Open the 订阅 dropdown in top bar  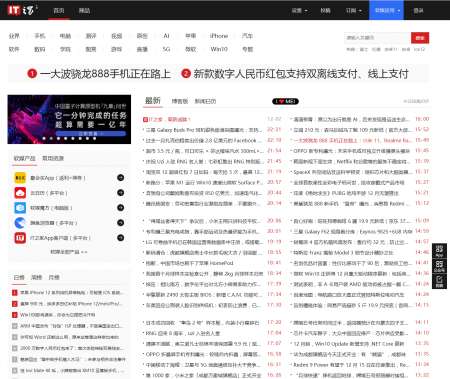coord(353,10)
